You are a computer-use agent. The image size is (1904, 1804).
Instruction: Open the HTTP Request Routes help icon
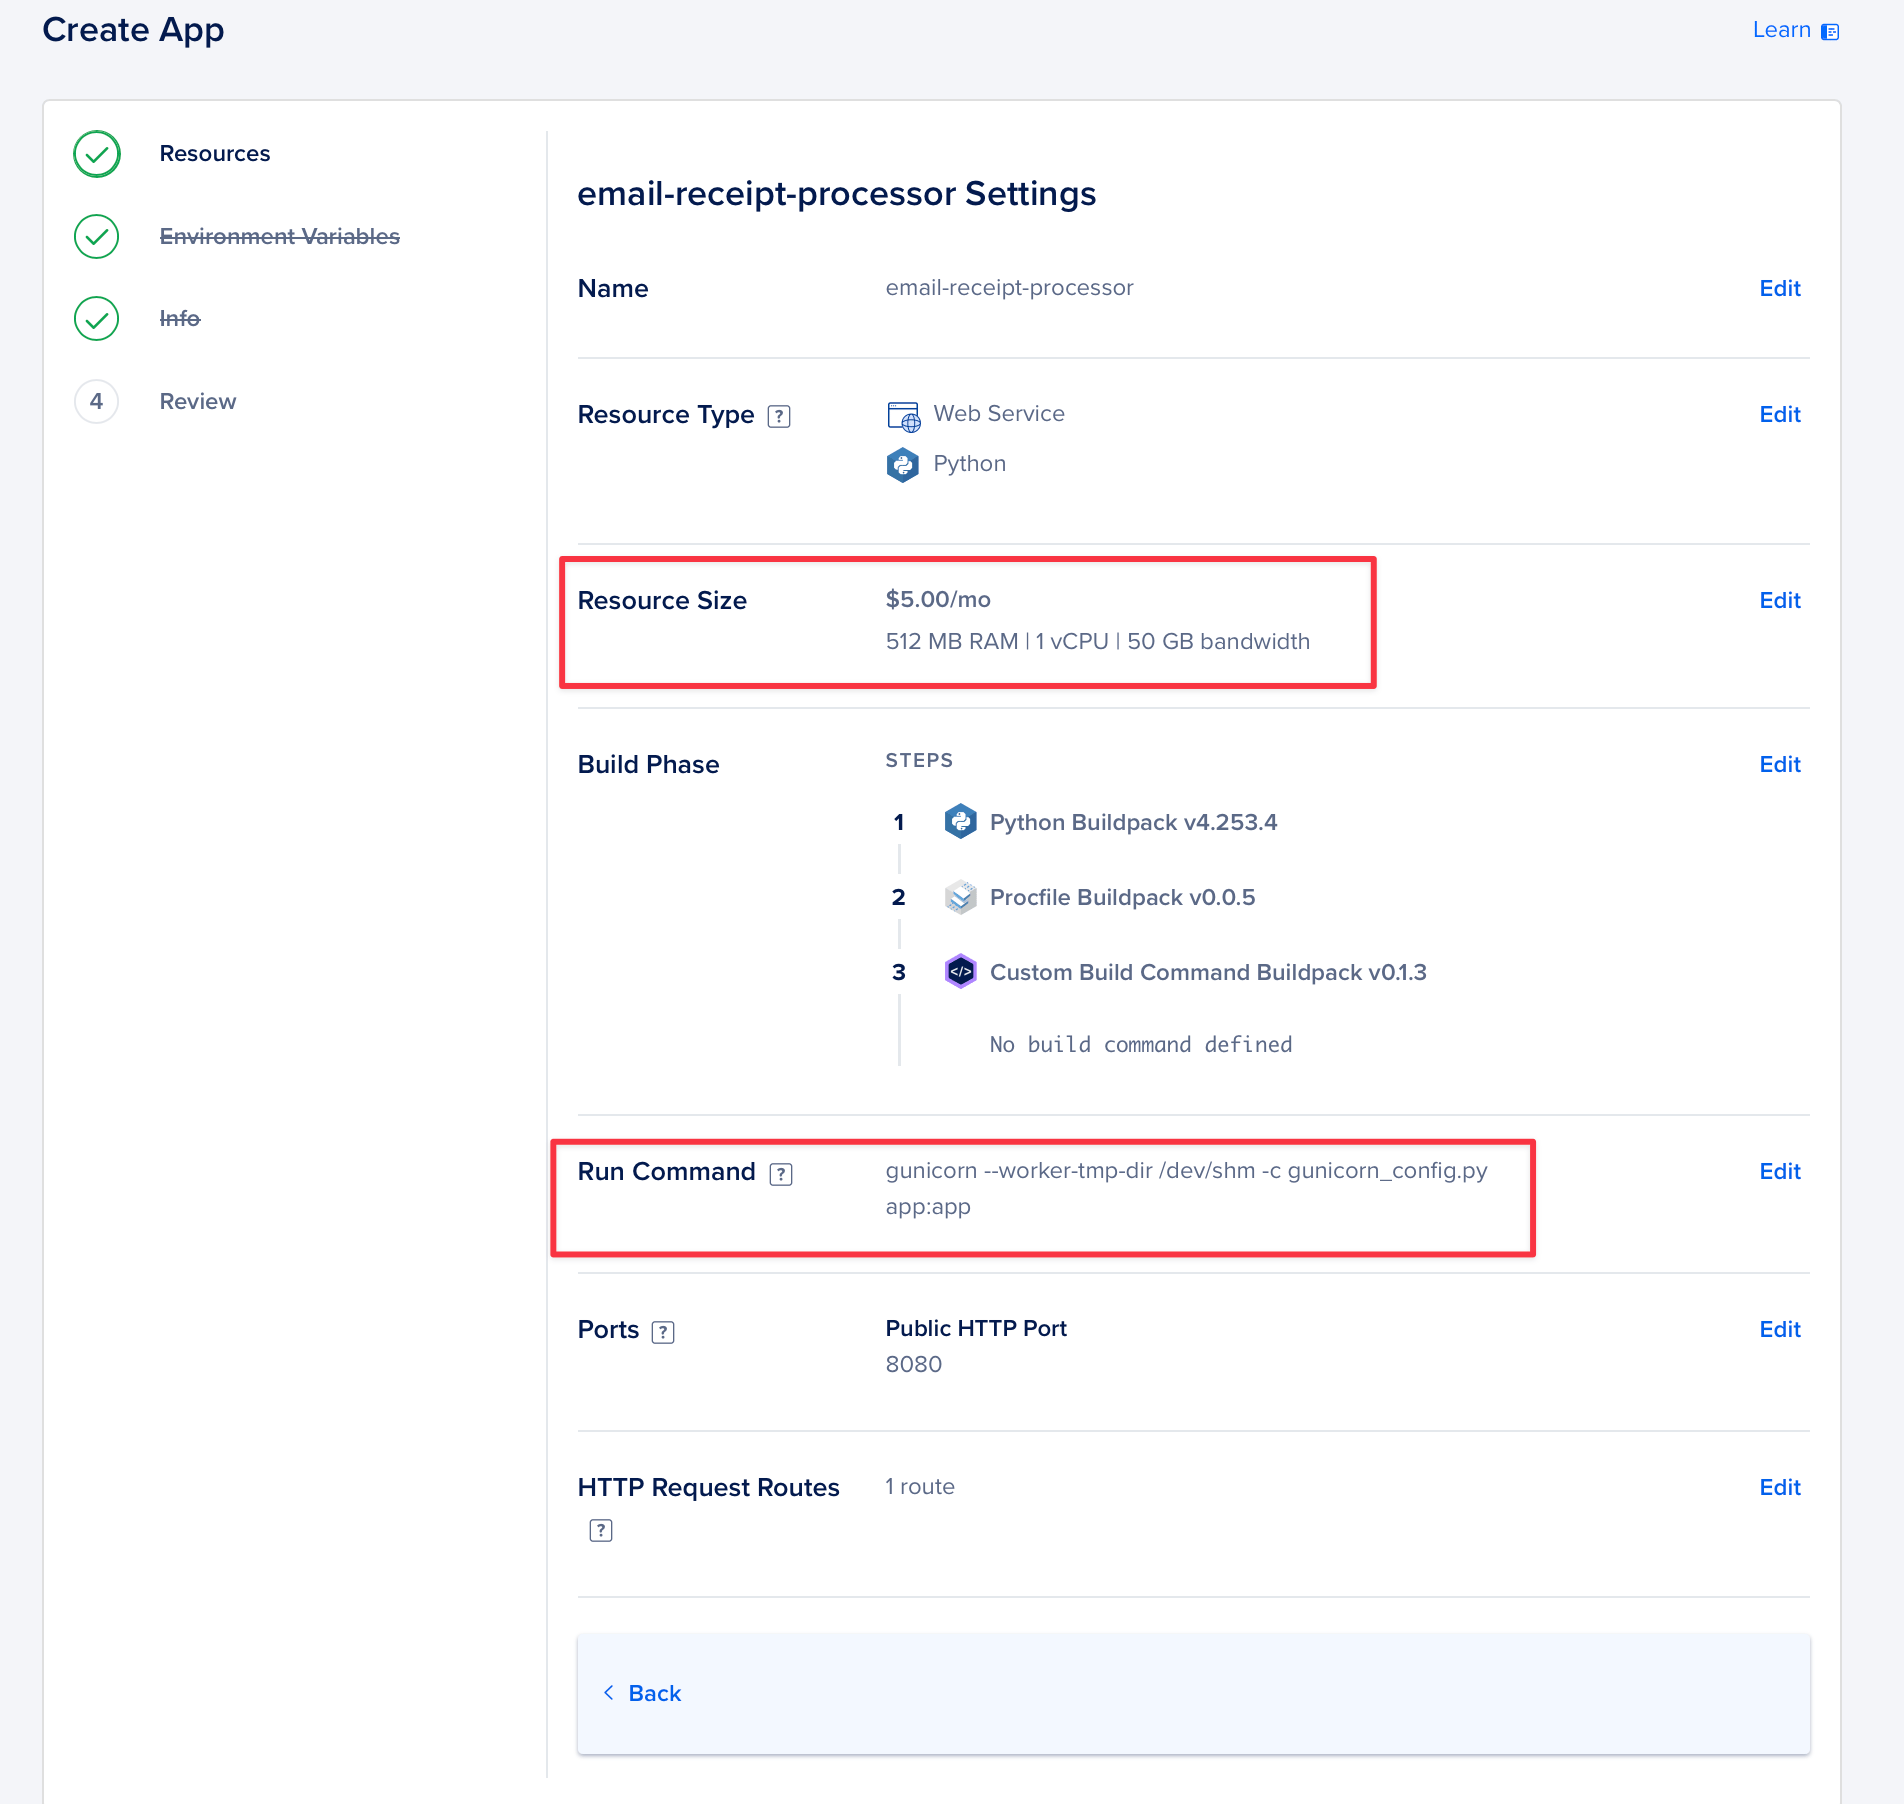click(x=601, y=1530)
